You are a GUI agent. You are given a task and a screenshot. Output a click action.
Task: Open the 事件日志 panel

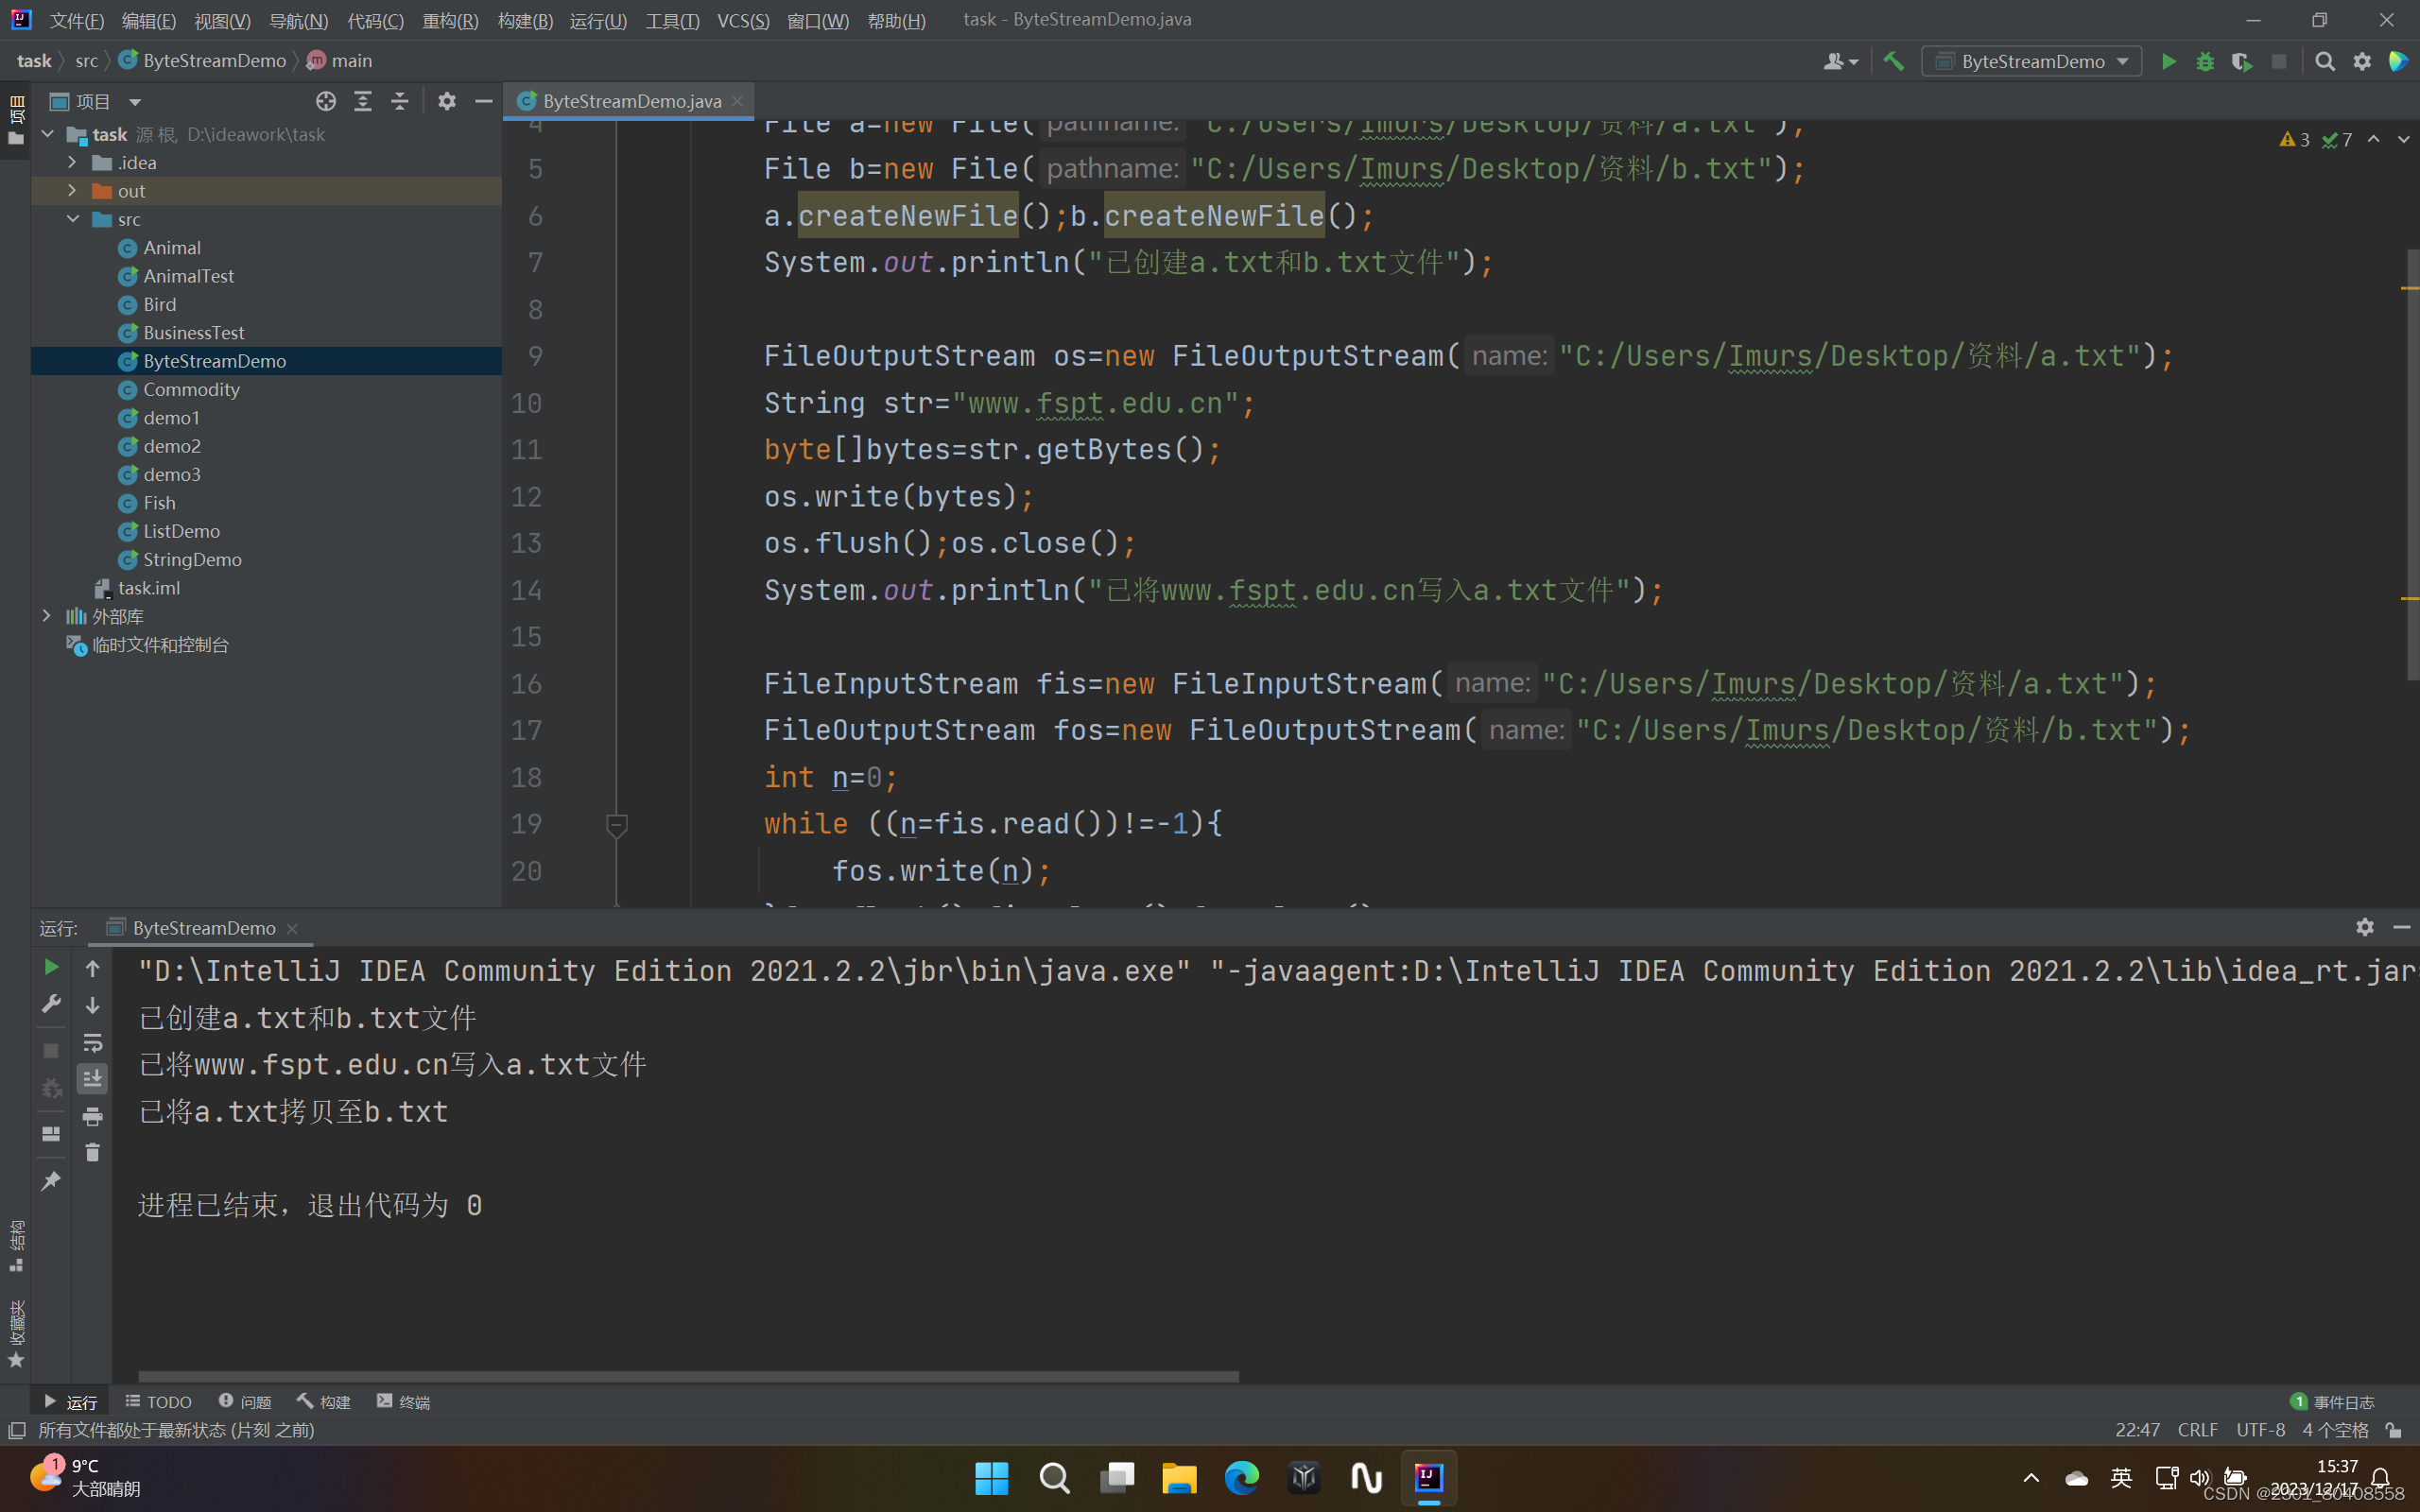[x=2332, y=1401]
